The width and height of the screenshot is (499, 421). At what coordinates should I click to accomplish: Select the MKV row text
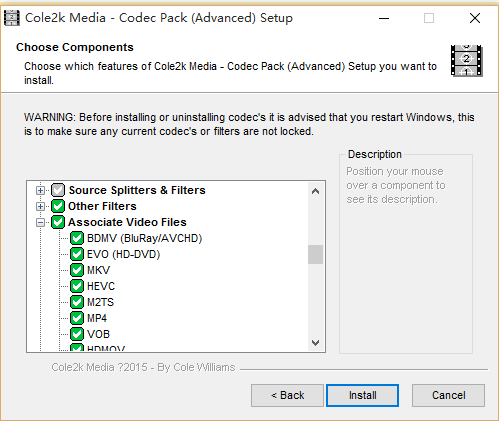tap(98, 270)
